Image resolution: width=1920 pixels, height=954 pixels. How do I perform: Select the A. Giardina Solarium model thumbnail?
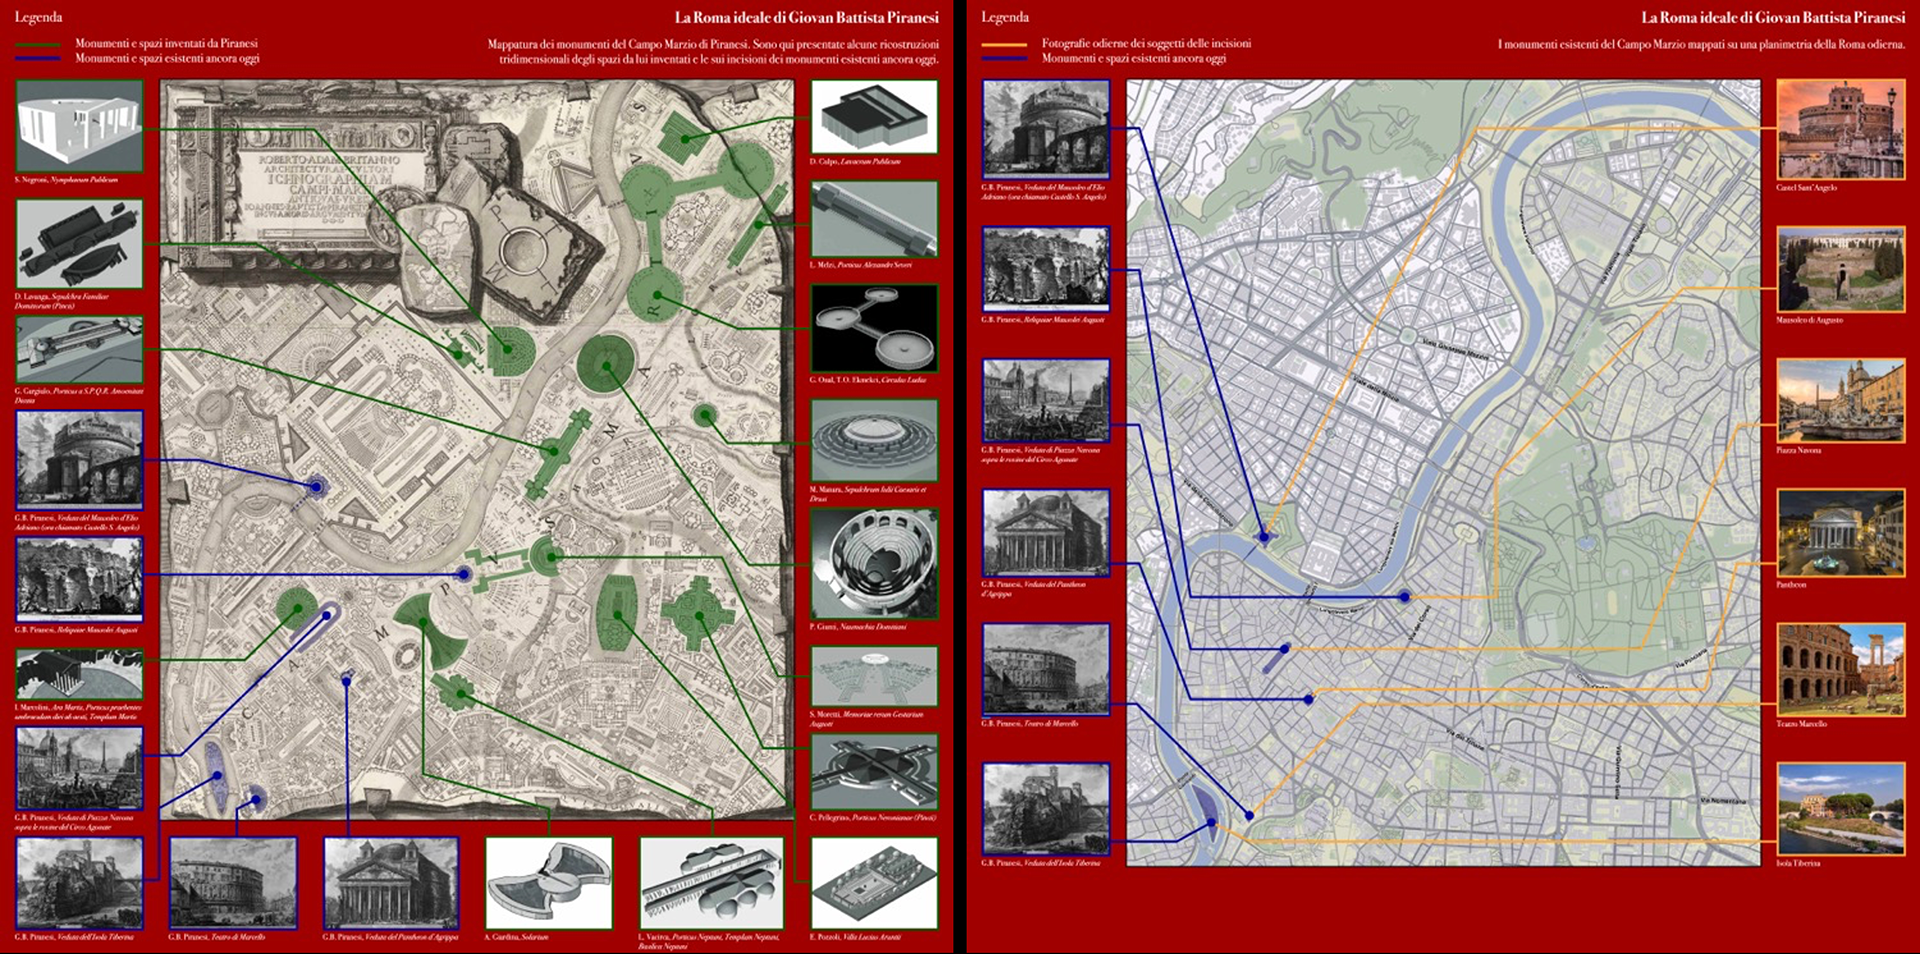pos(549,884)
